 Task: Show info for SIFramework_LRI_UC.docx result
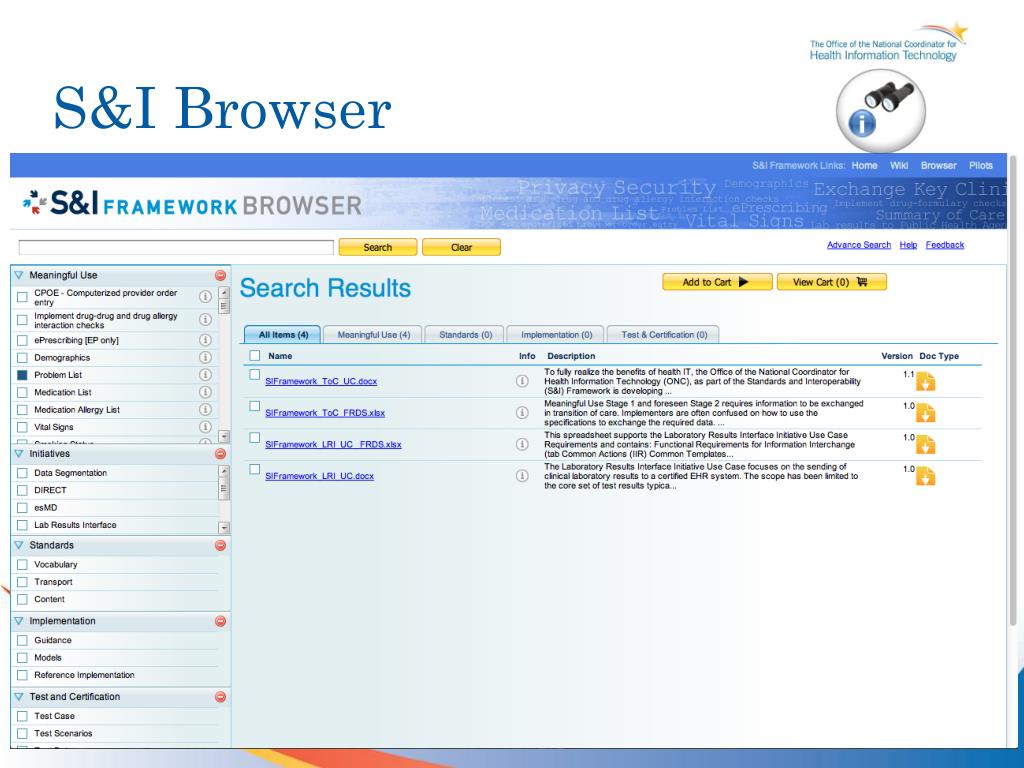point(522,475)
